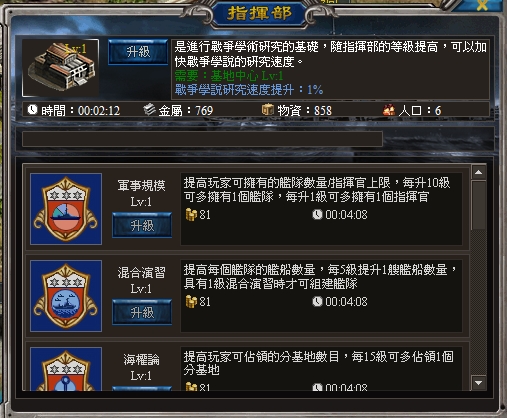Viewport: 507px width, 418px height.
Task: Click the metal stack icon beside 金屬
Action: coord(149,109)
